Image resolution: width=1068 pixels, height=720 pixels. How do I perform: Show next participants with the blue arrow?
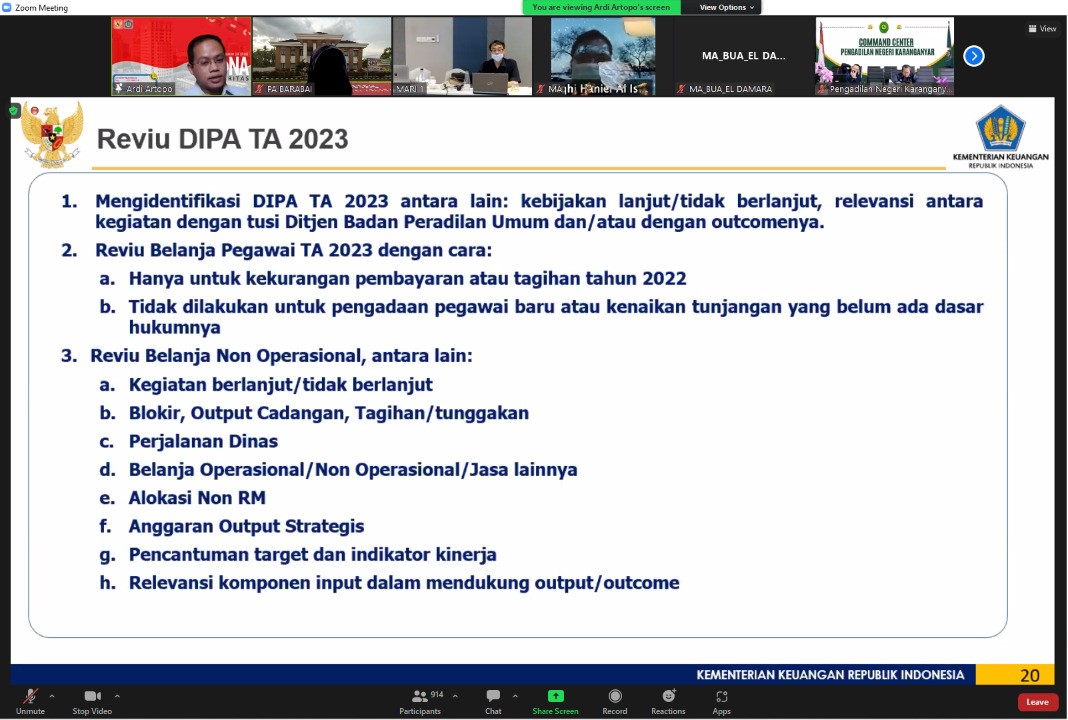pyautogui.click(x=973, y=56)
